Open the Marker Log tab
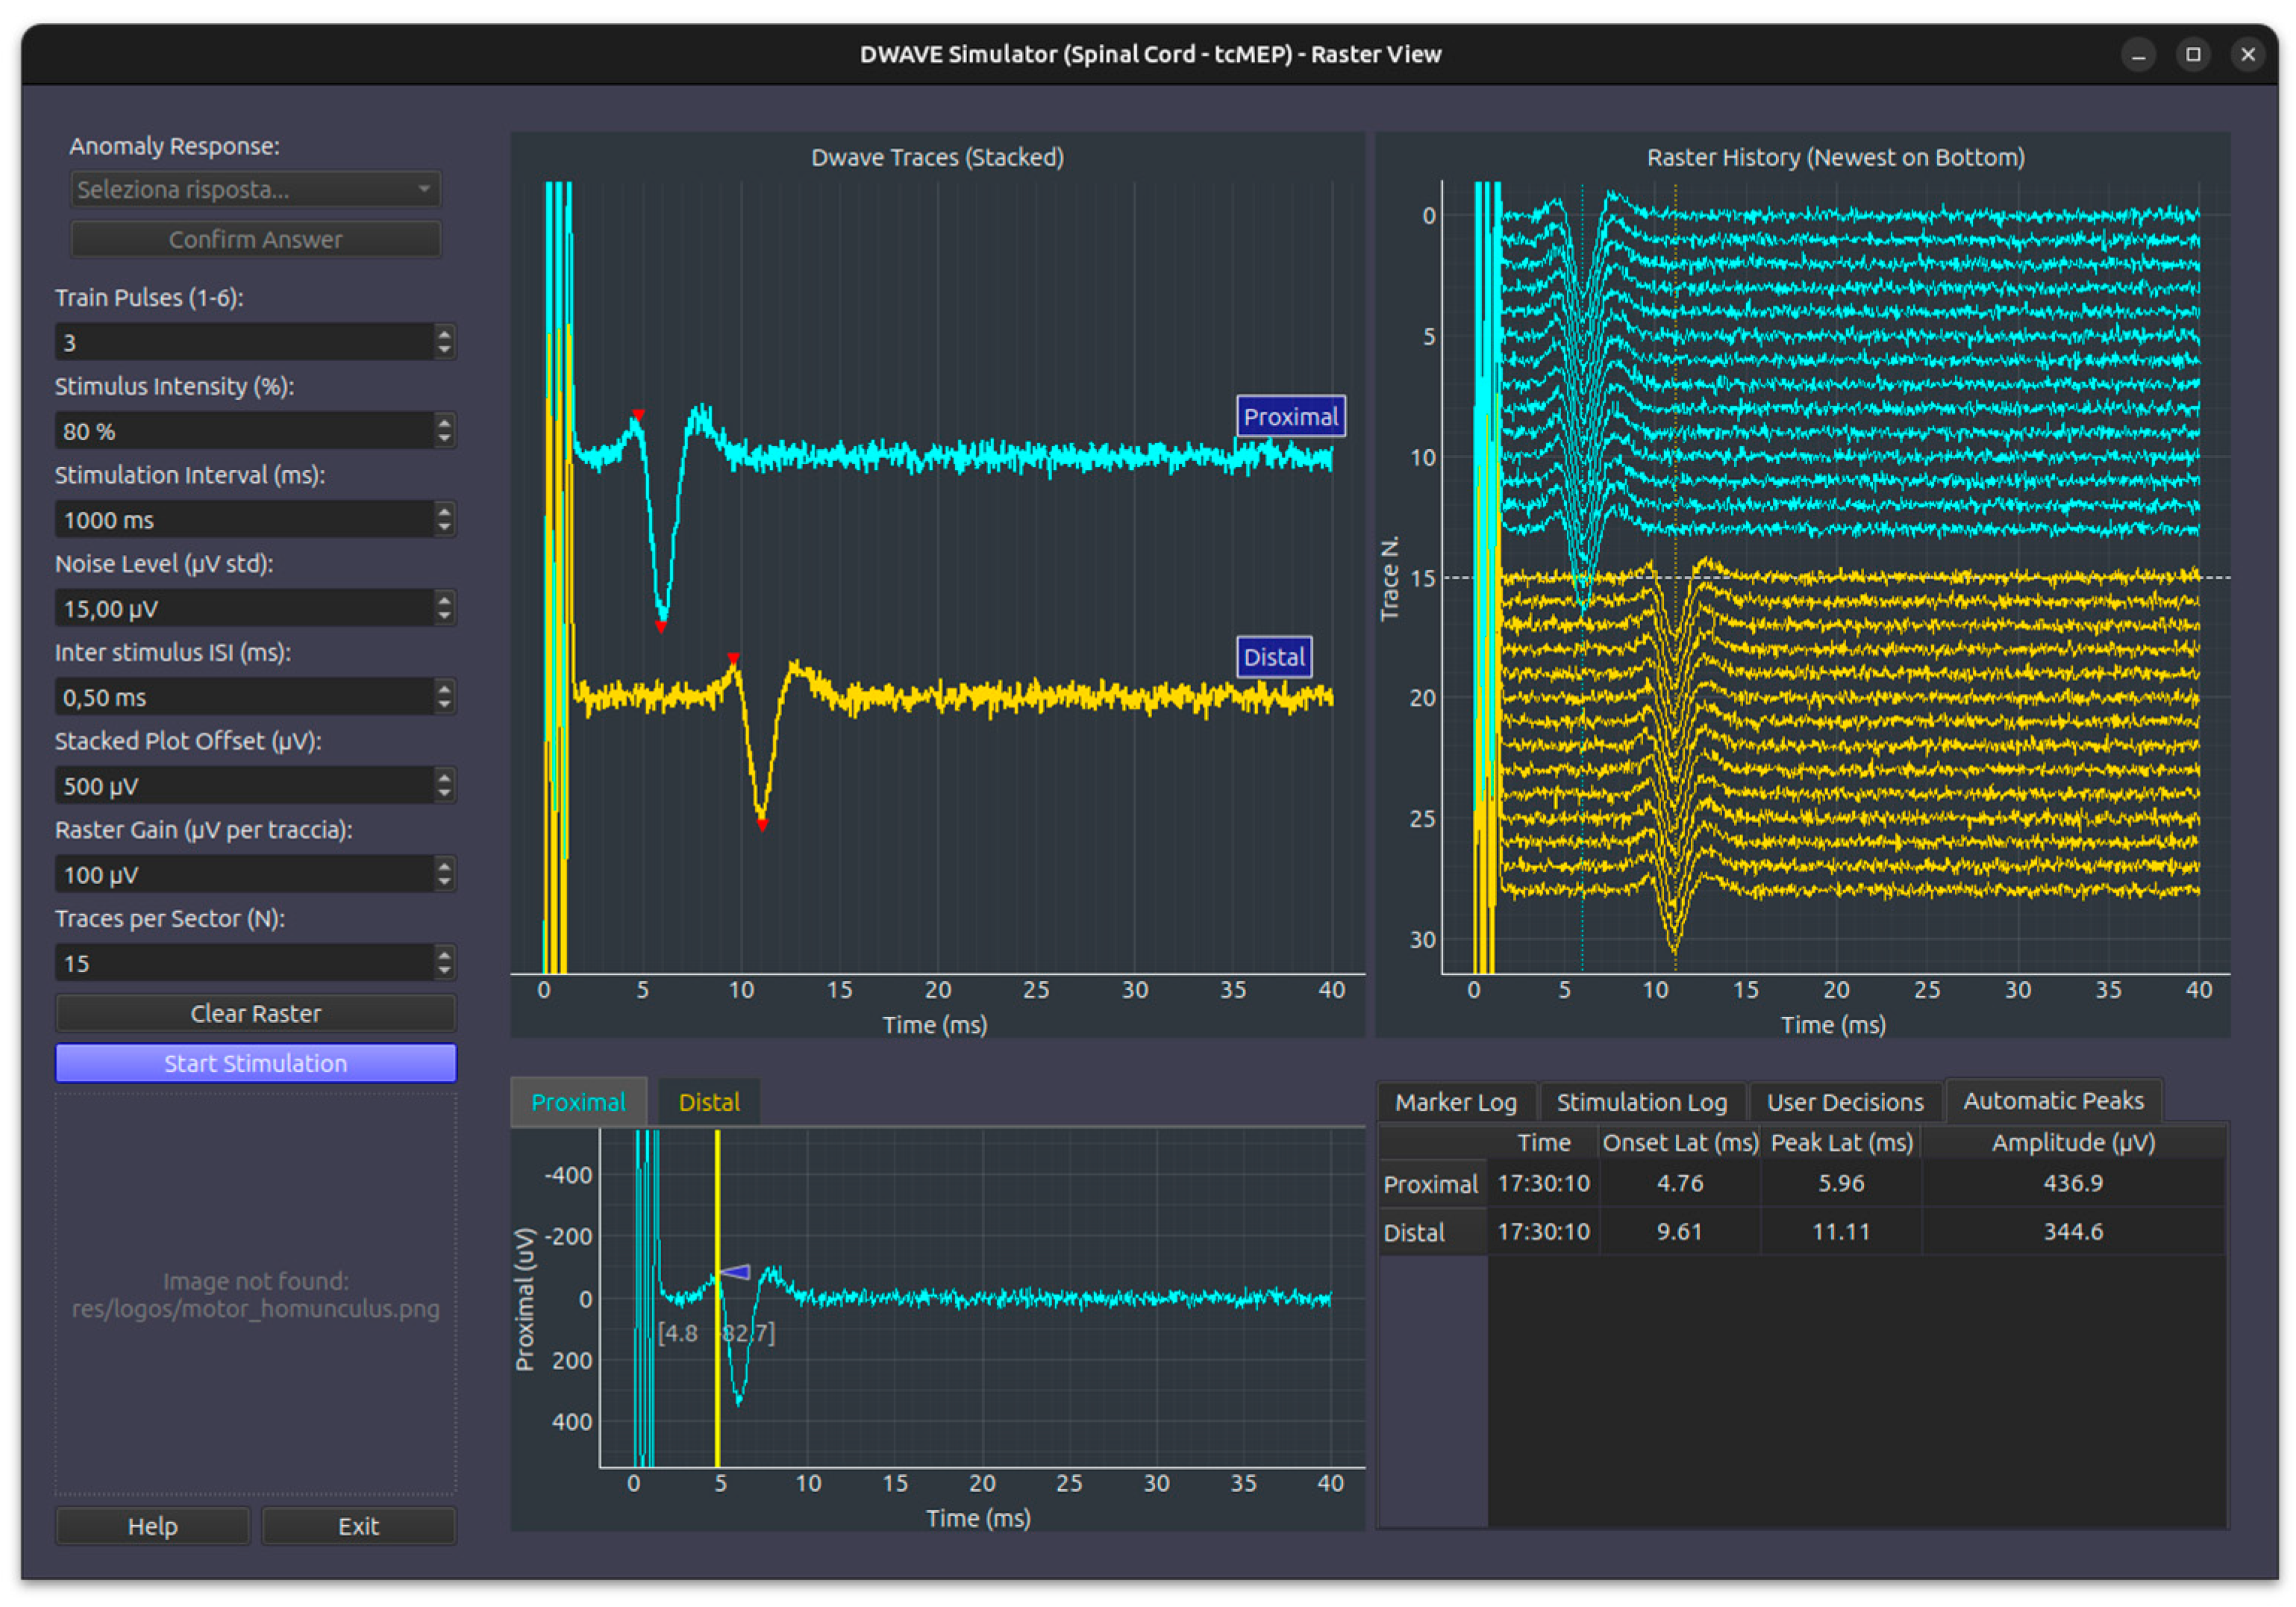This screenshot has width=2296, height=1607. point(1455,1102)
